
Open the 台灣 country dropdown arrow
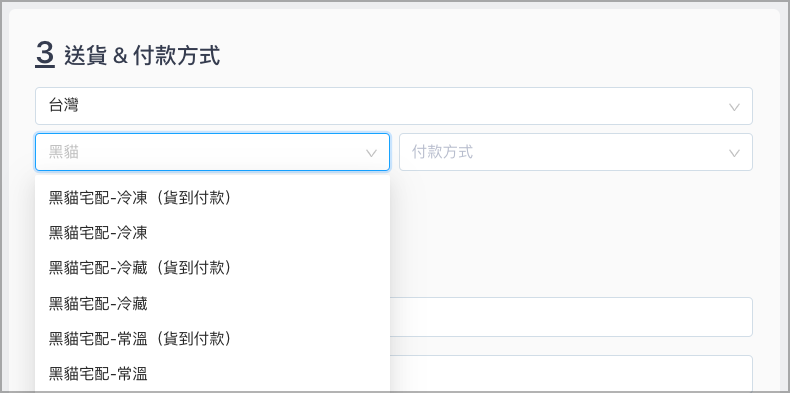tap(734, 107)
